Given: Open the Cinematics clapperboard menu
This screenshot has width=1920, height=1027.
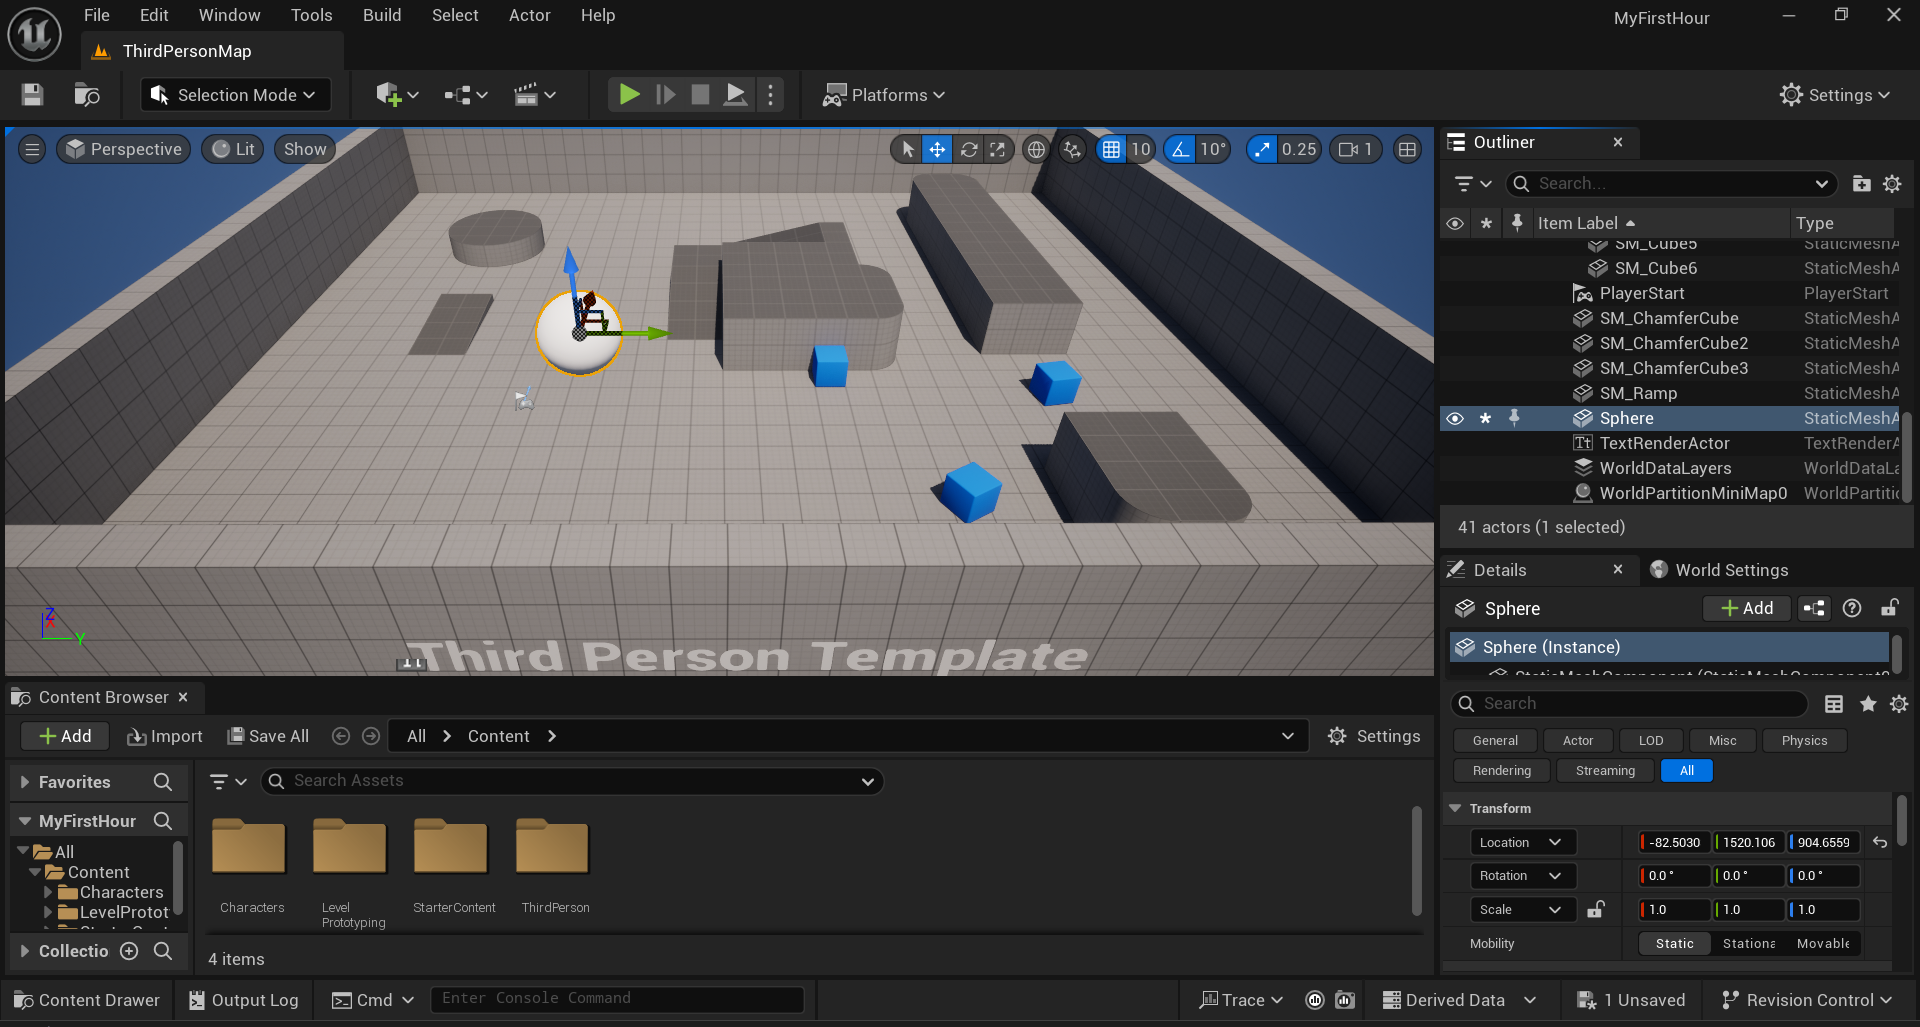Looking at the screenshot, I should pos(535,95).
